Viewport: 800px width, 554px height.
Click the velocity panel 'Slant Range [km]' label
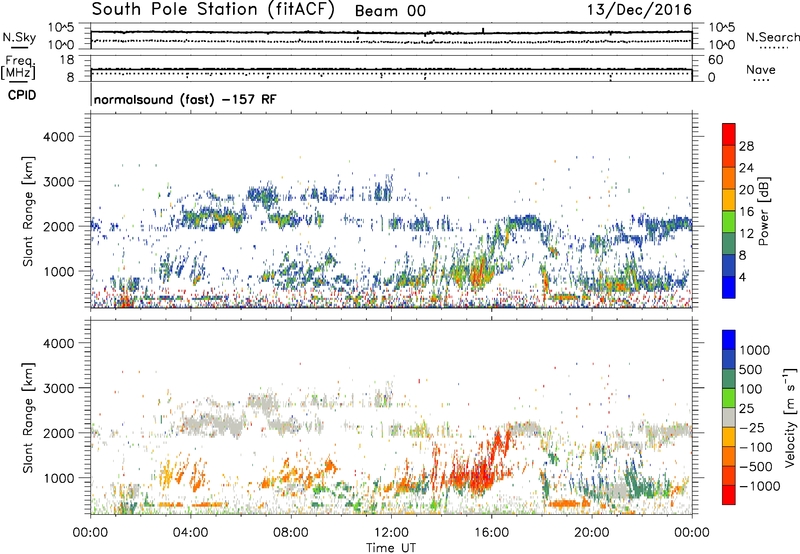pos(28,418)
